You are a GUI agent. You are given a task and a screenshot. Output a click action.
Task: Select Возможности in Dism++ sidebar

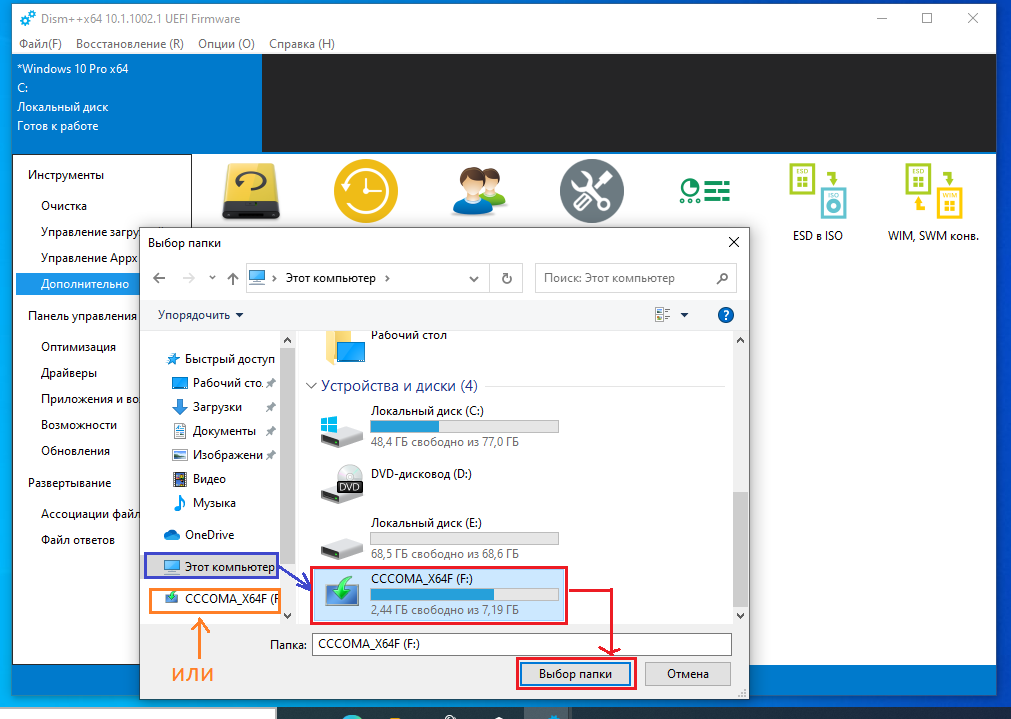coord(79,425)
